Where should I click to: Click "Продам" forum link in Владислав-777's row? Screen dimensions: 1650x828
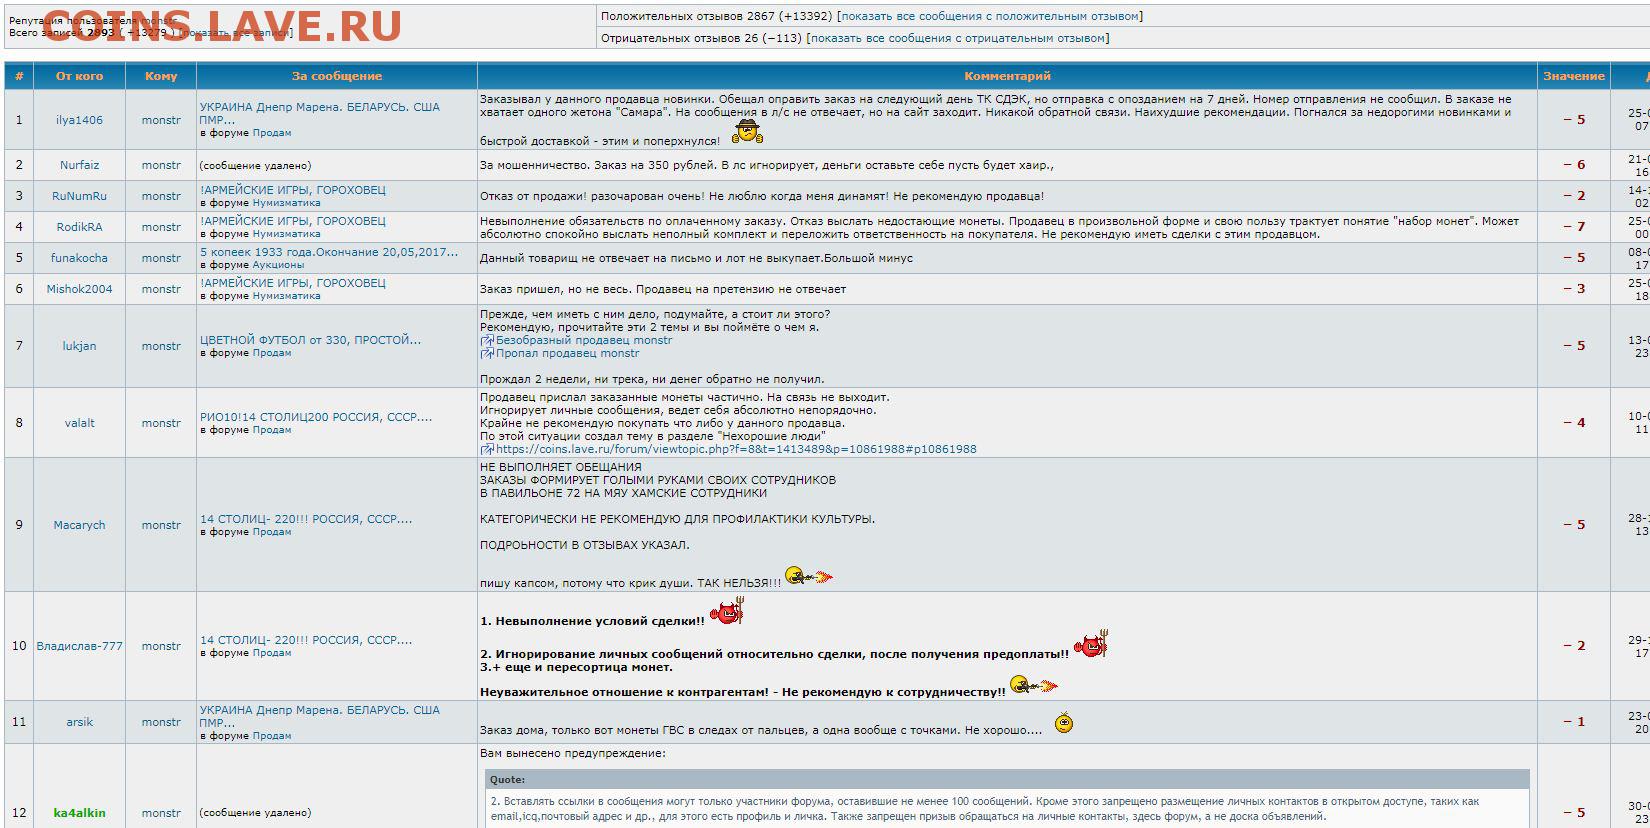[272, 653]
